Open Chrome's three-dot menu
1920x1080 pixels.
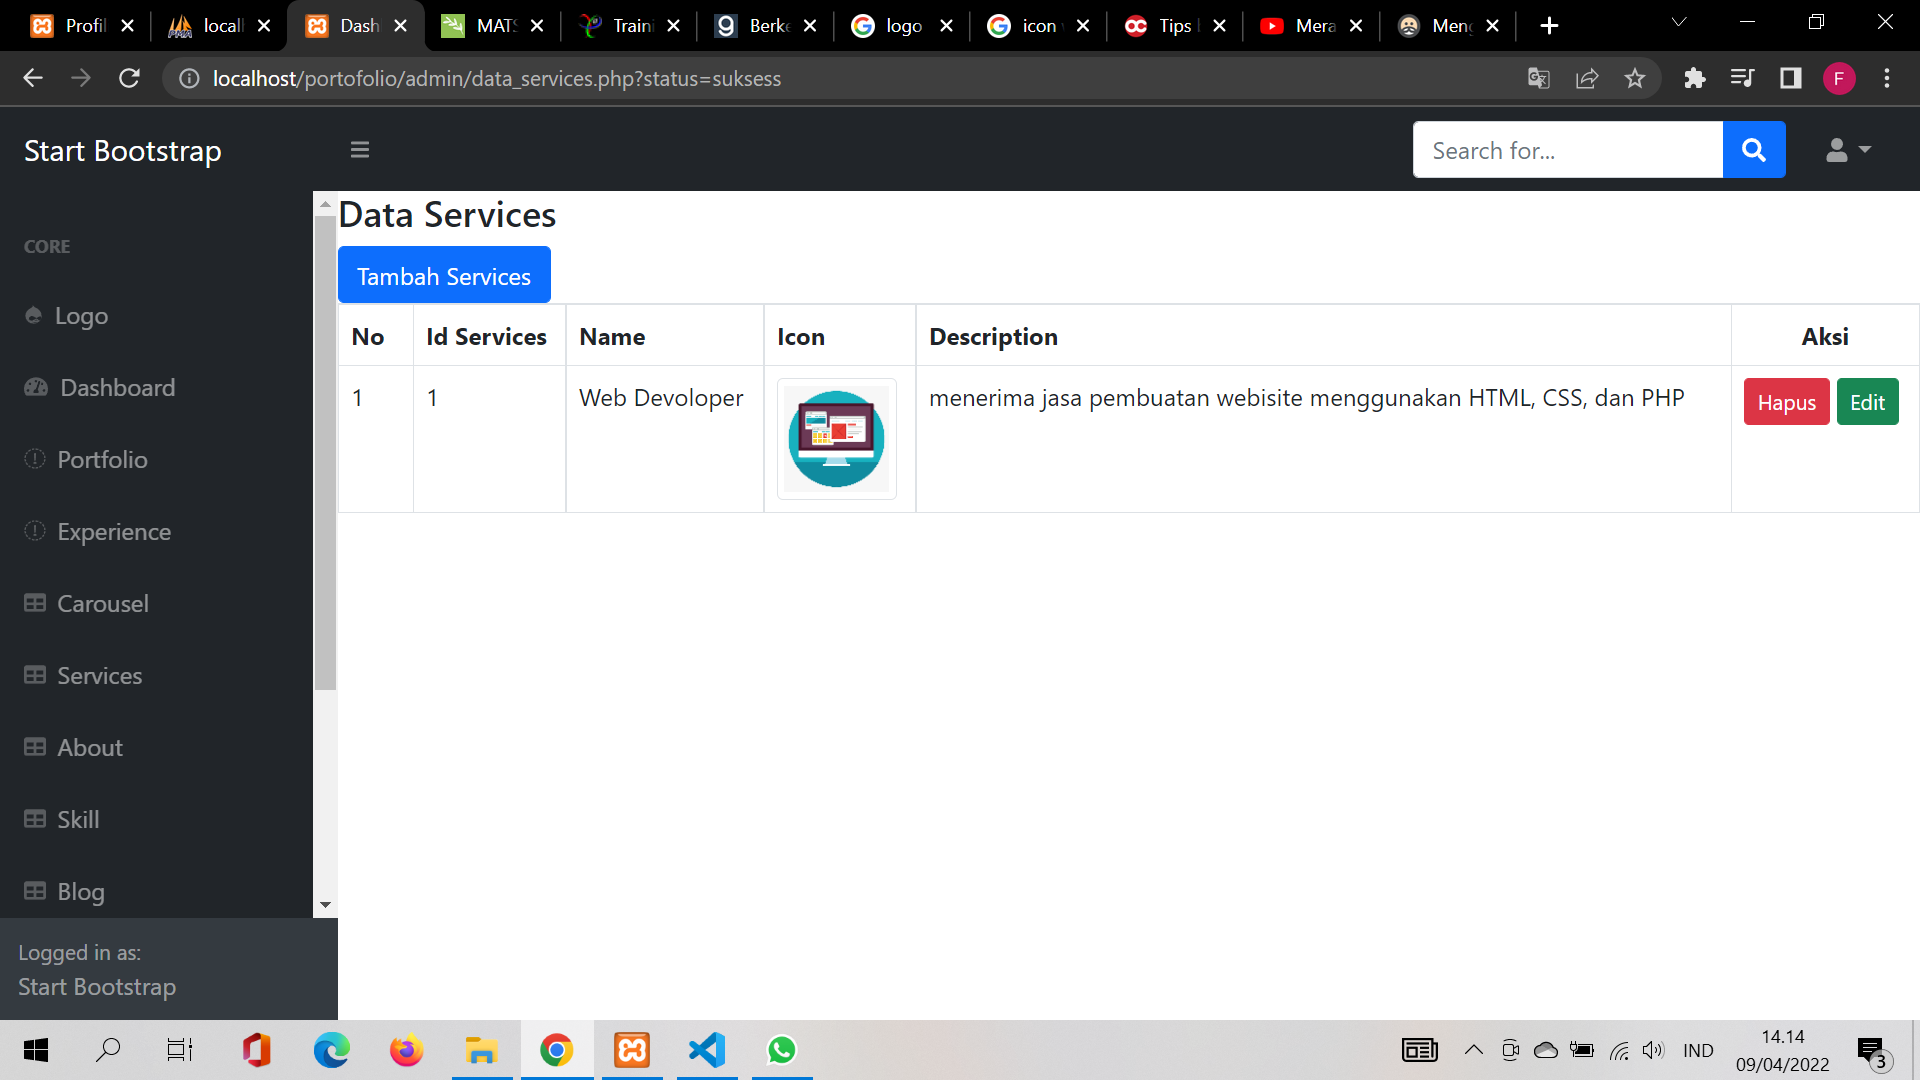(1887, 78)
